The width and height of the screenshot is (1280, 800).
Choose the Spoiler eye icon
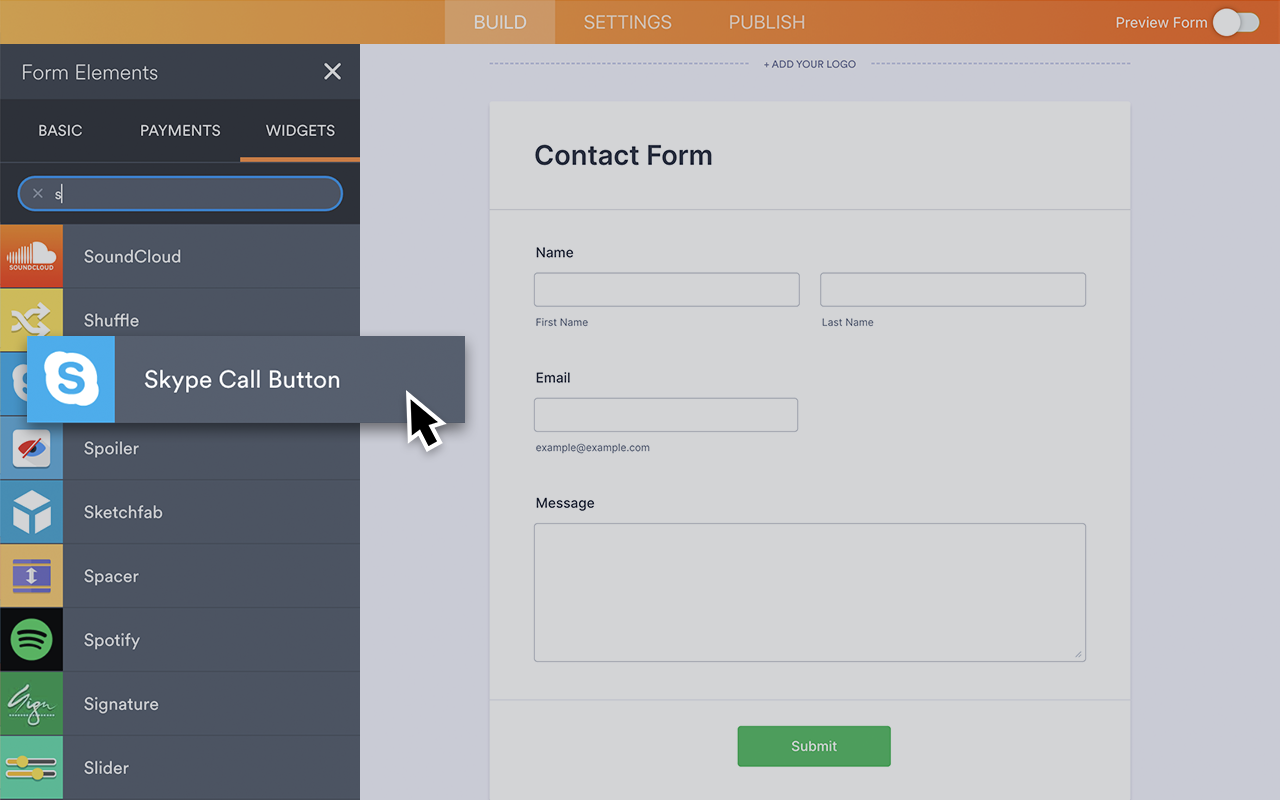pos(31,448)
